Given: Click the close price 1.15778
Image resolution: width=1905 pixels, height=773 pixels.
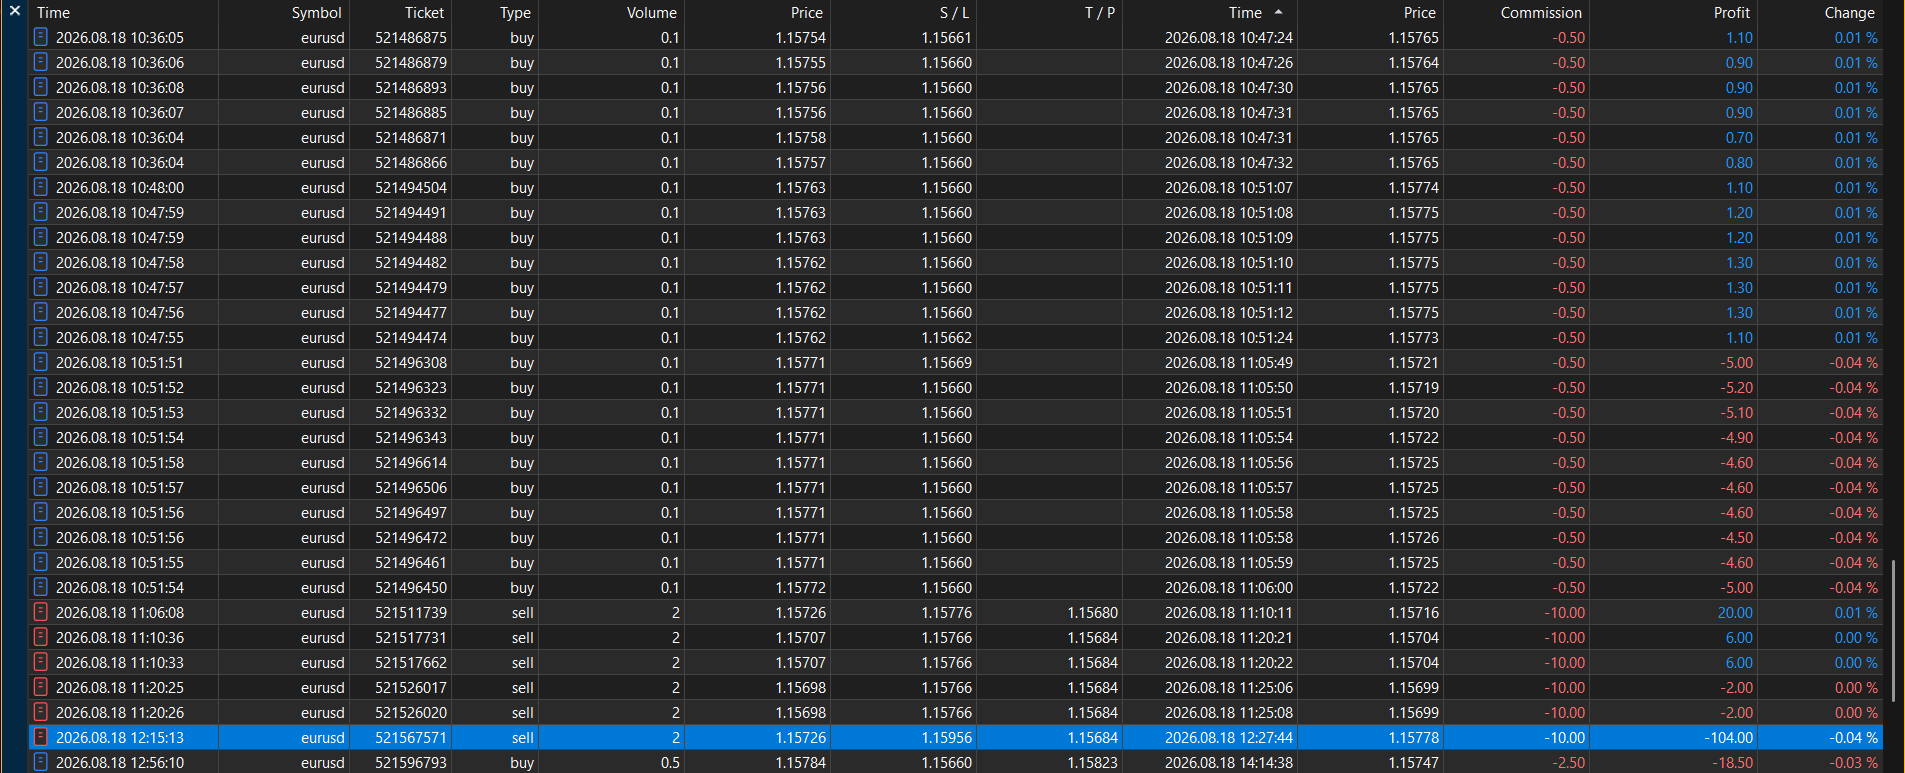Looking at the screenshot, I should click(x=1413, y=738).
